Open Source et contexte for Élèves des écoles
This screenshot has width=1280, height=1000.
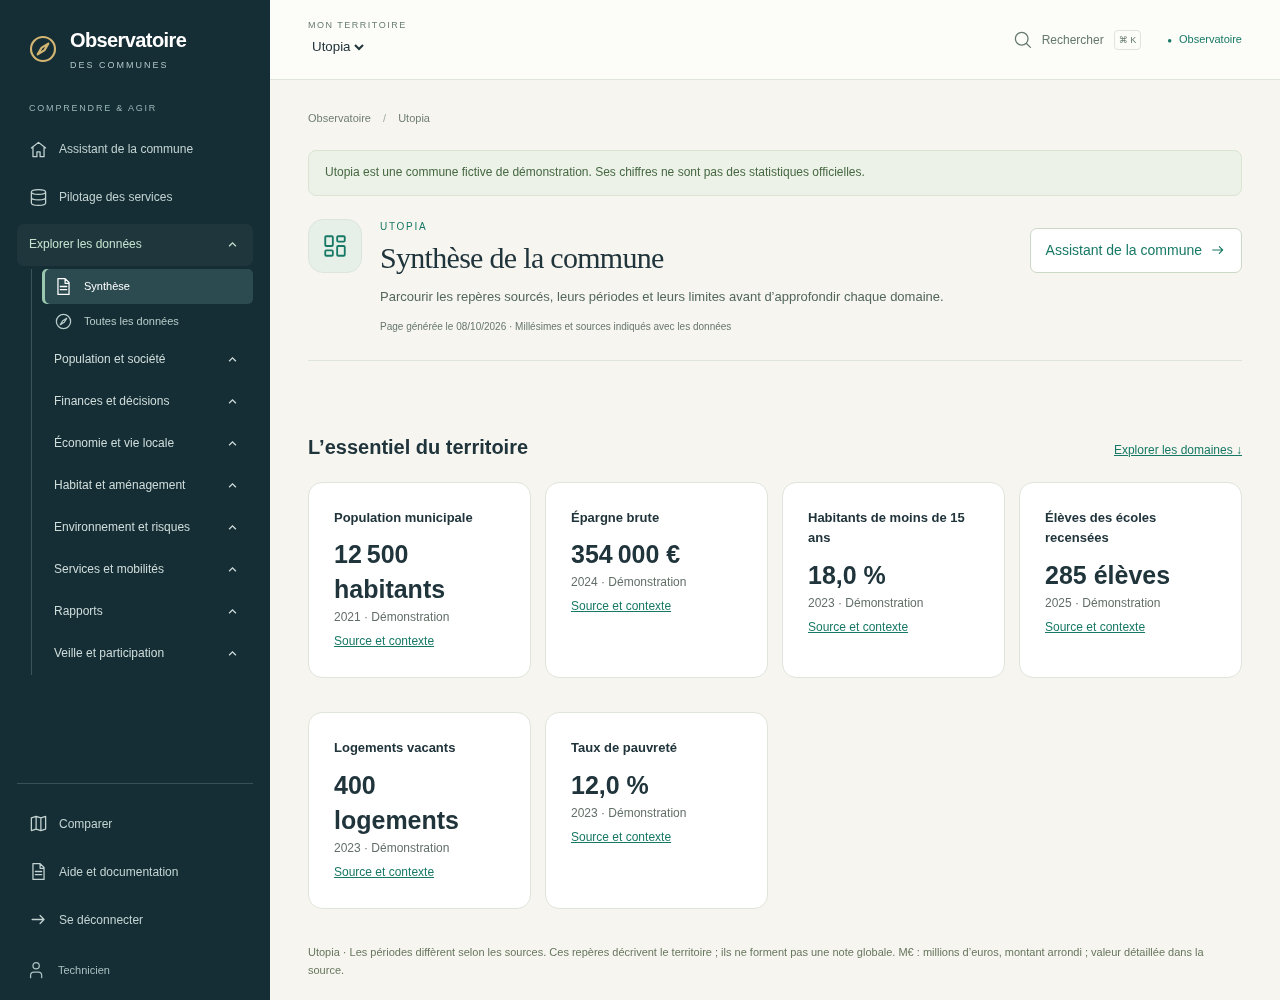click(1095, 627)
